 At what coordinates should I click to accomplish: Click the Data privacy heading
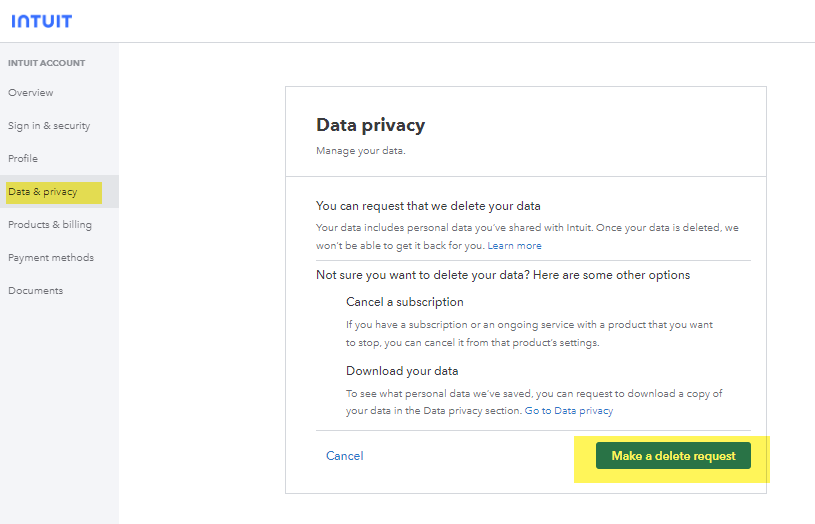pos(370,125)
